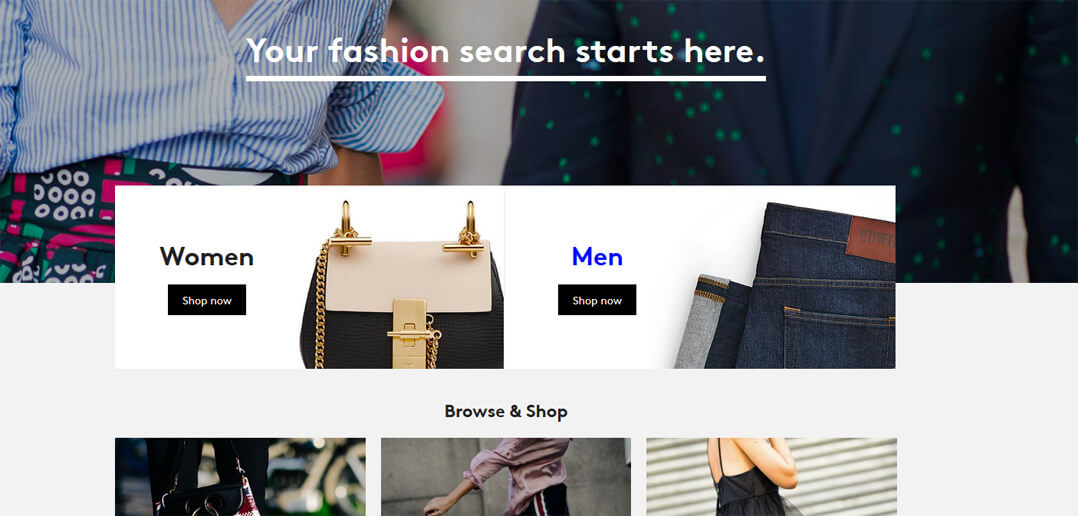Open the first Browse & Shop photo with black bag
The image size is (1078, 516).
pyautogui.click(x=240, y=477)
